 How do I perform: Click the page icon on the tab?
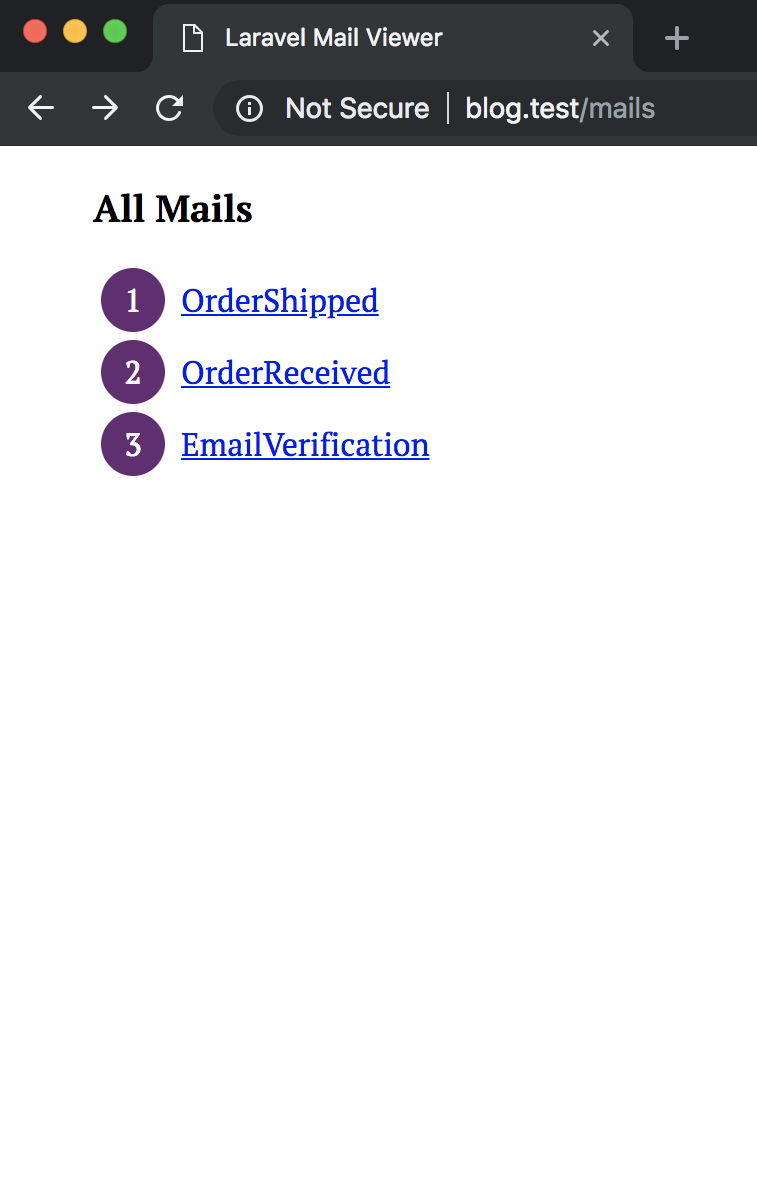tap(192, 39)
